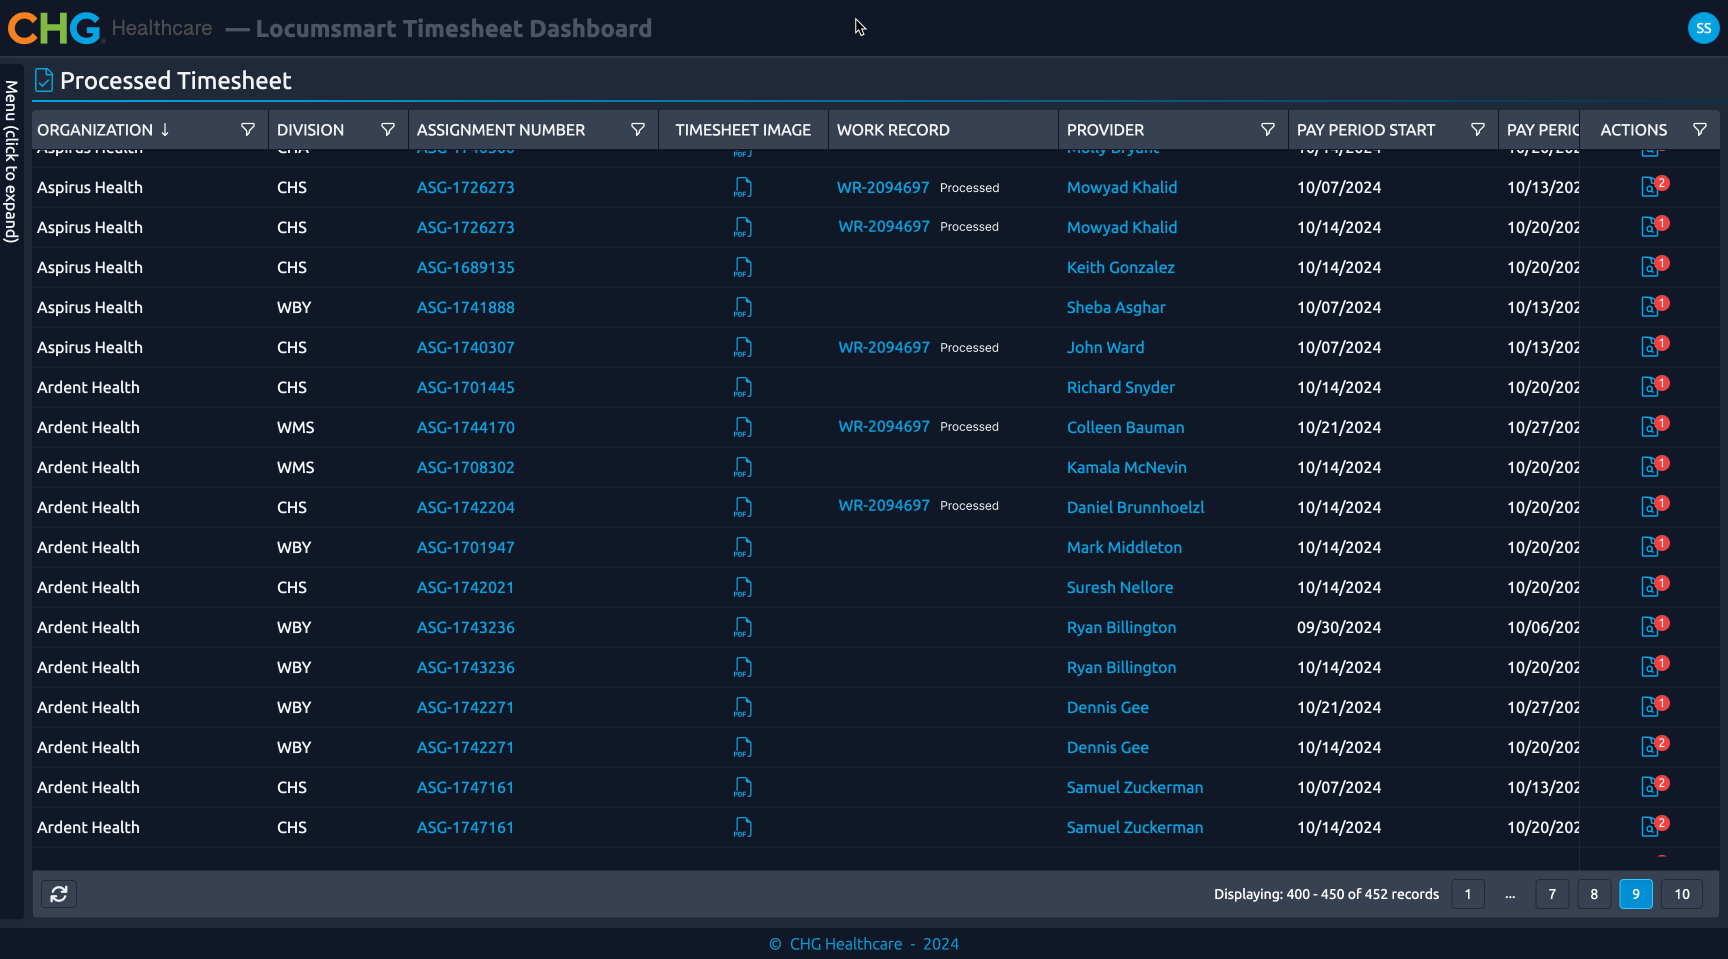Sort by the Provider column header

pyautogui.click(x=1105, y=130)
